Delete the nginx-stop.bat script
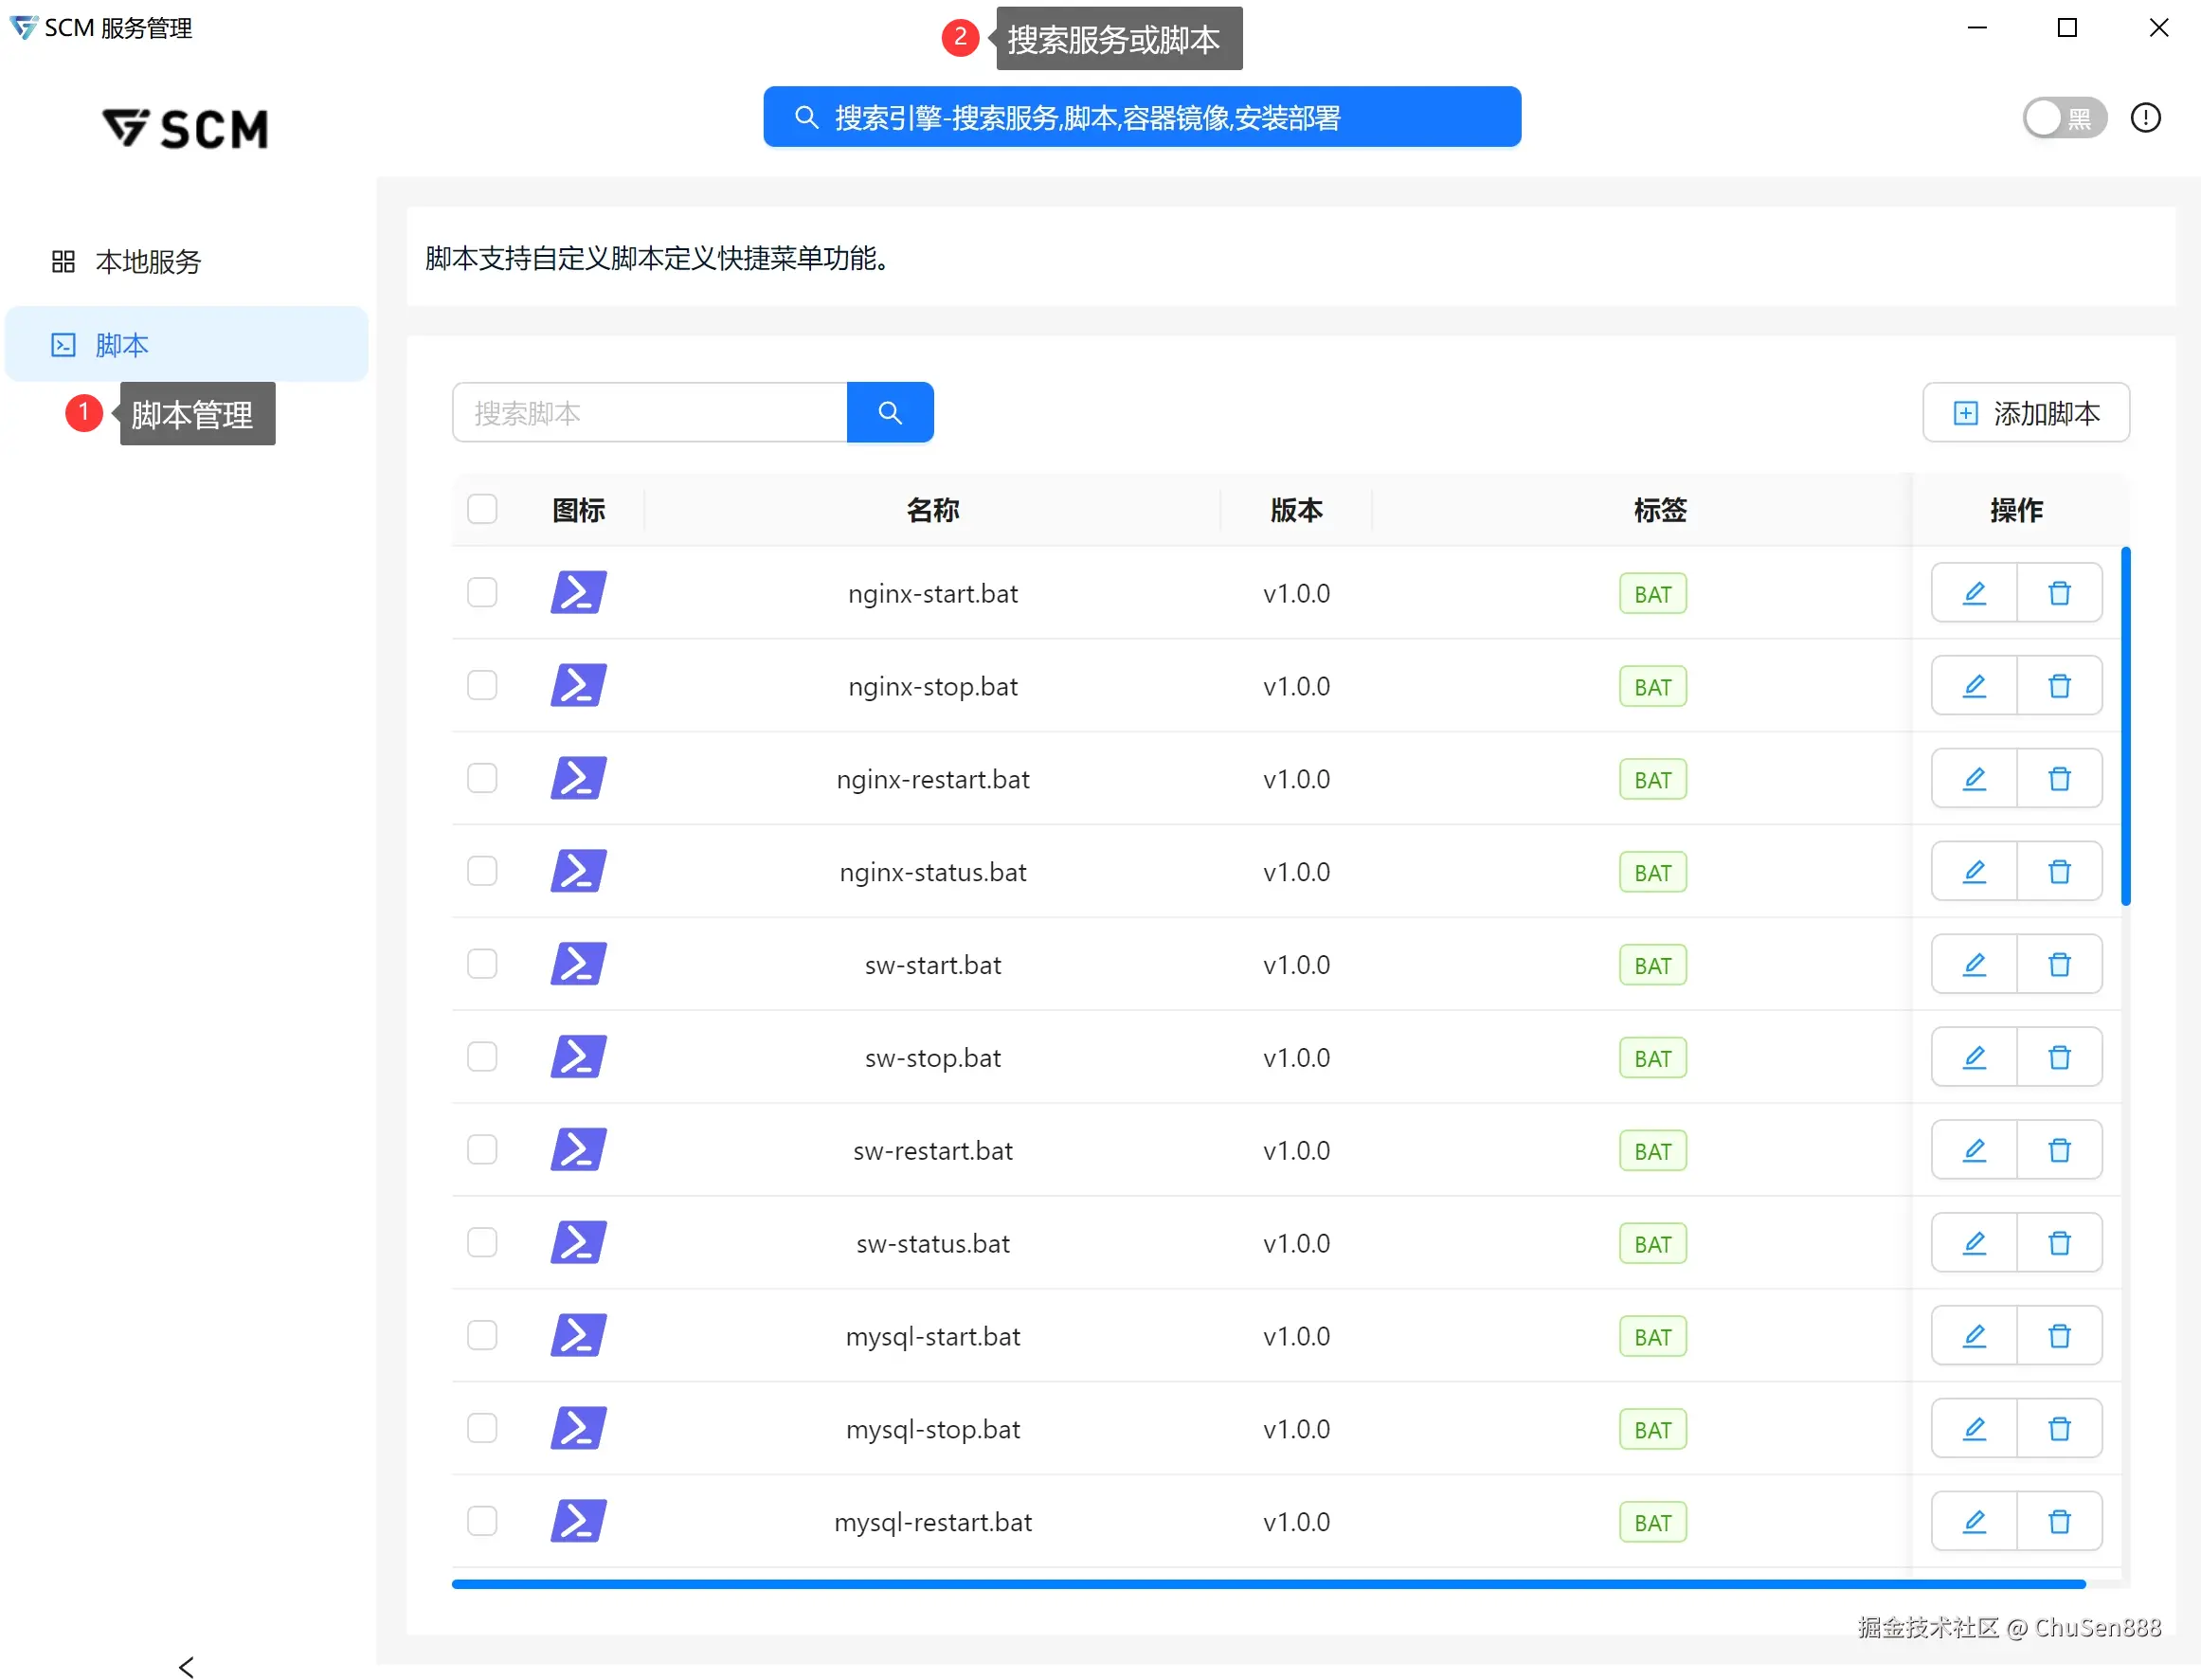2201x1680 pixels. 2059,686
